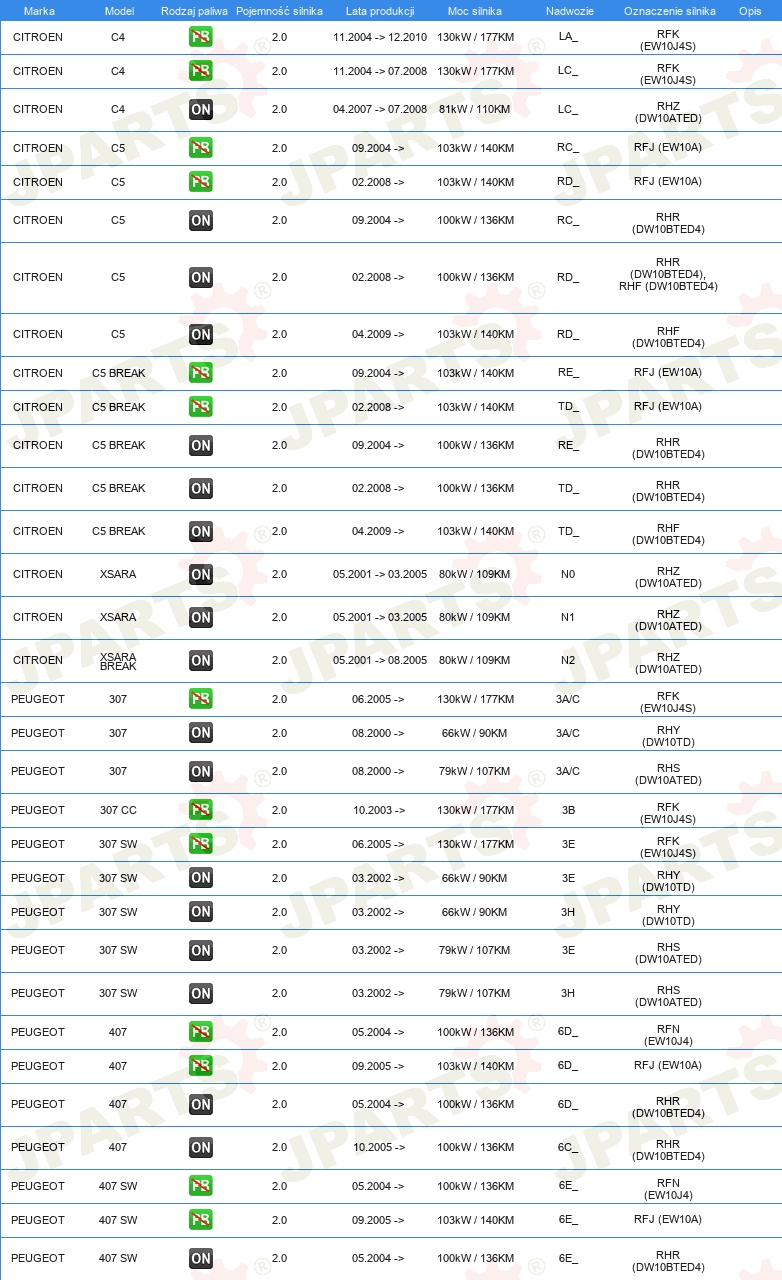
Task: Click the PB icon in the 407 SW RFN row
Action: pos(200,1186)
